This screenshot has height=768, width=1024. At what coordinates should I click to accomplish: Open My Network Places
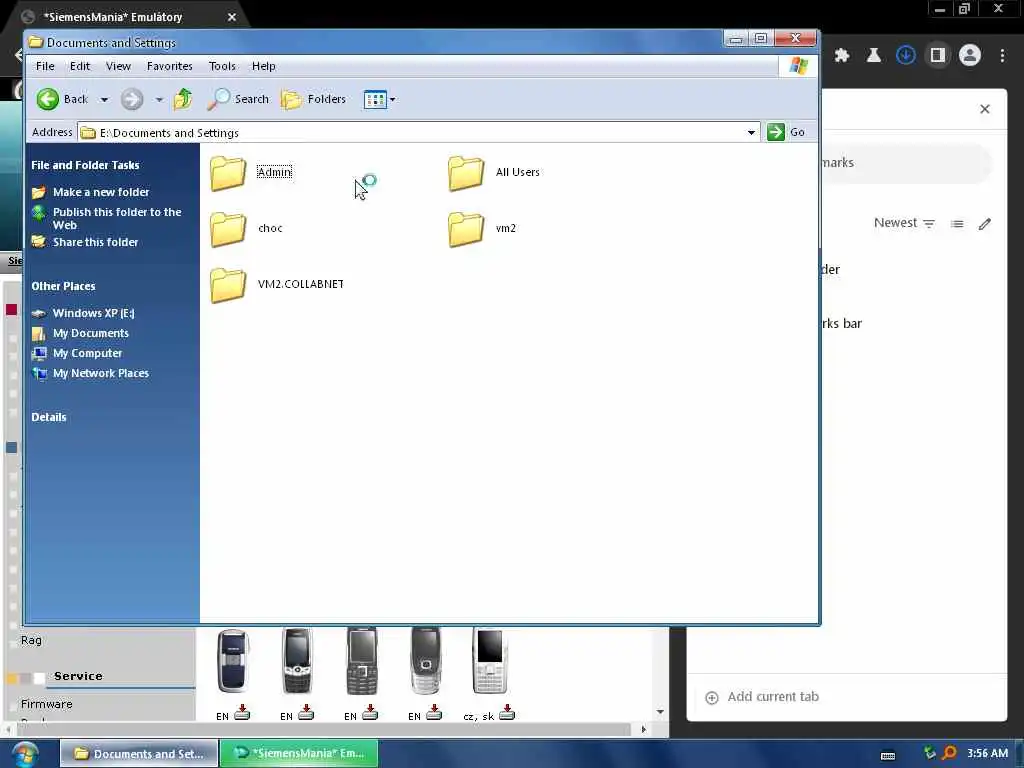(90, 374)
